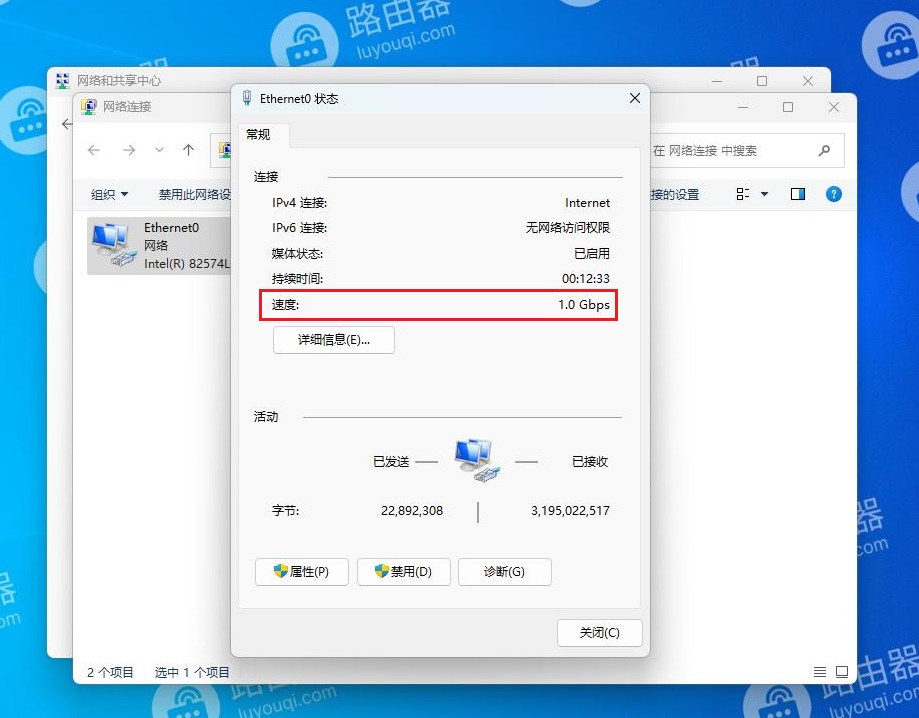Click the network computers icon in 活动 section
This screenshot has height=718, width=919.
(477, 461)
